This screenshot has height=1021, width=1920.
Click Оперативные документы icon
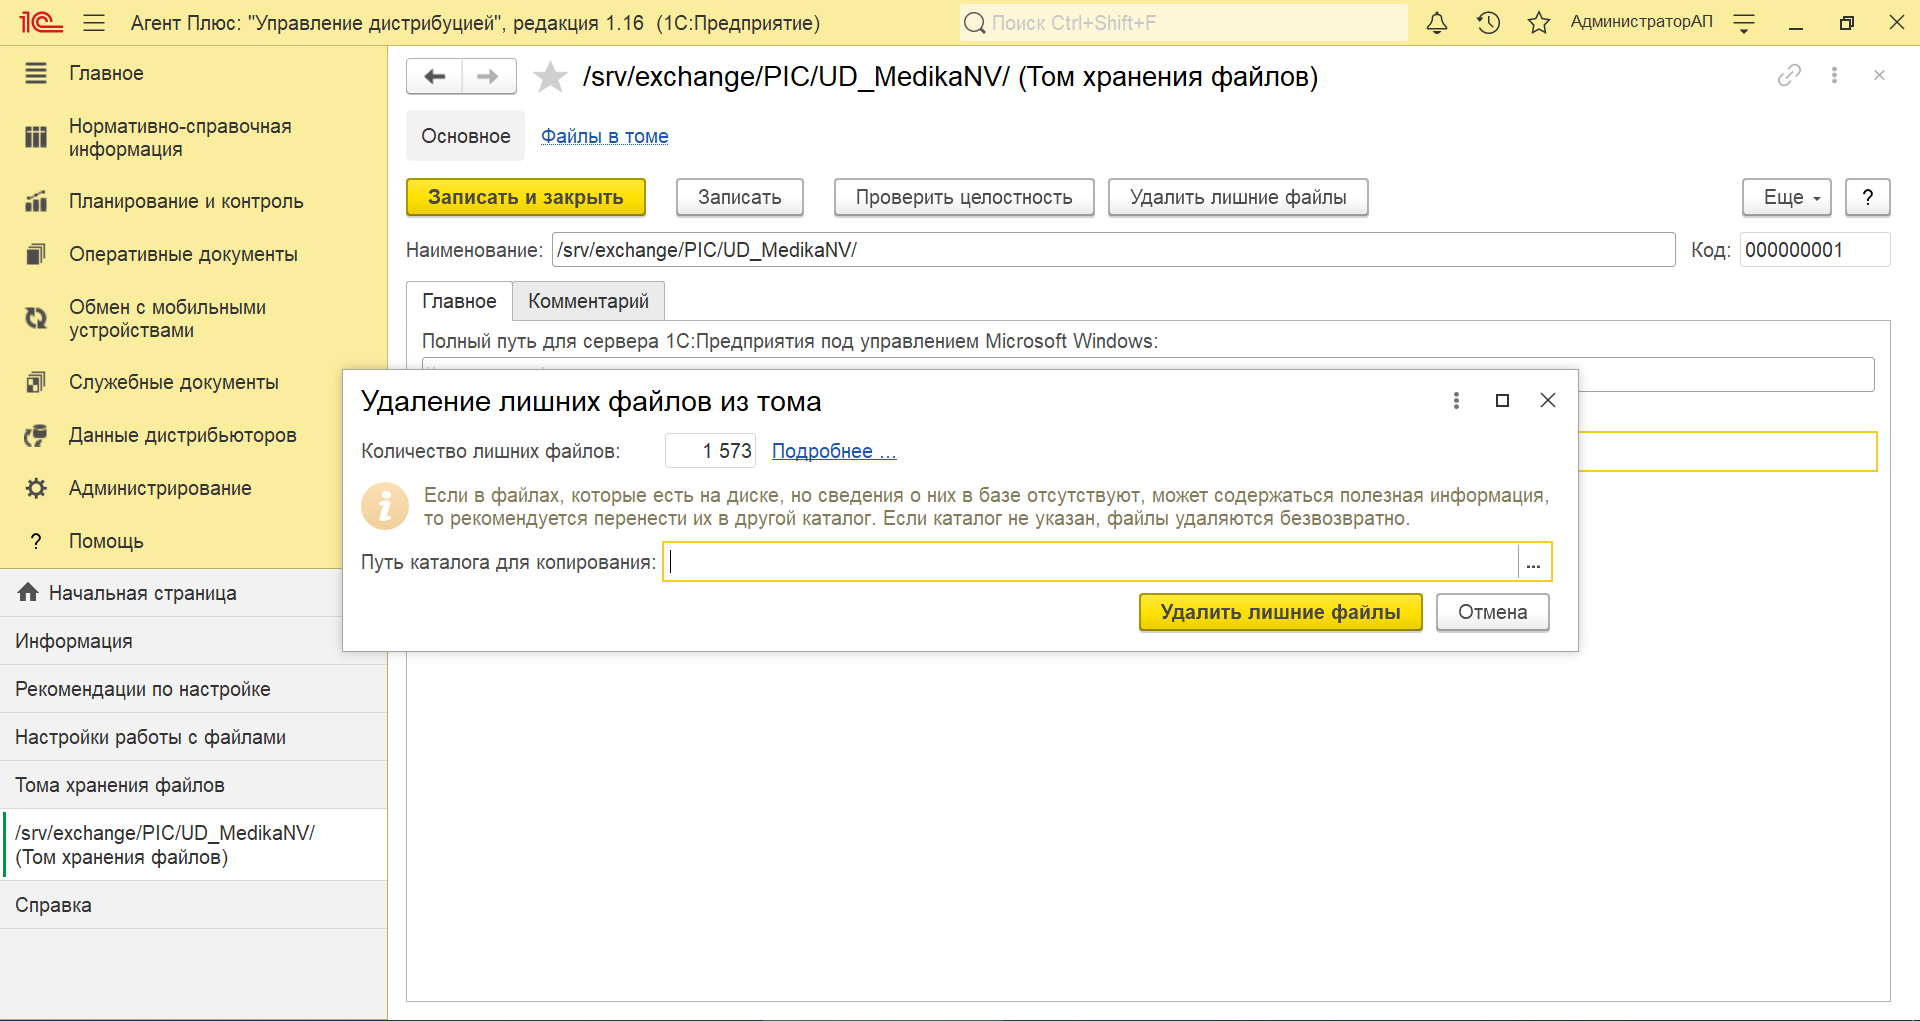point(36,254)
